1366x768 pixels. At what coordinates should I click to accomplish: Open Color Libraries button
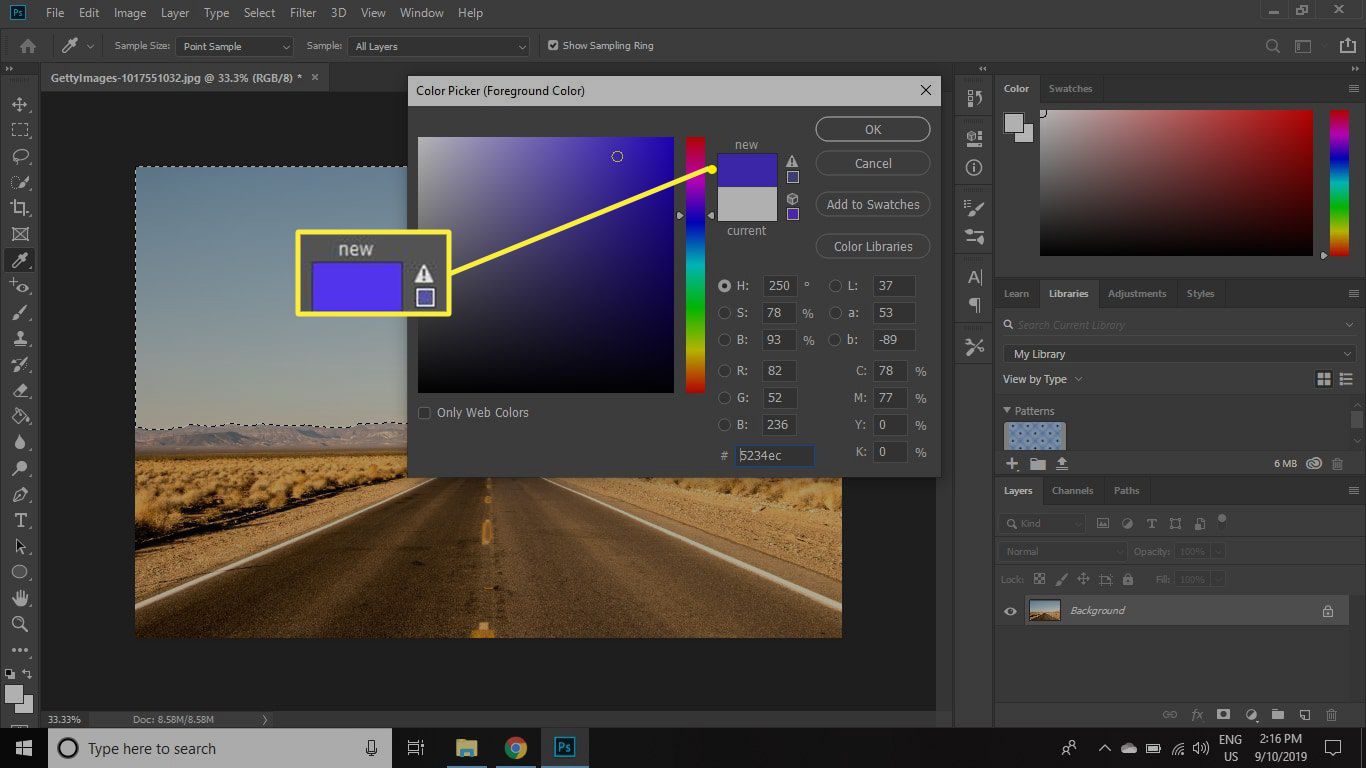[873, 246]
